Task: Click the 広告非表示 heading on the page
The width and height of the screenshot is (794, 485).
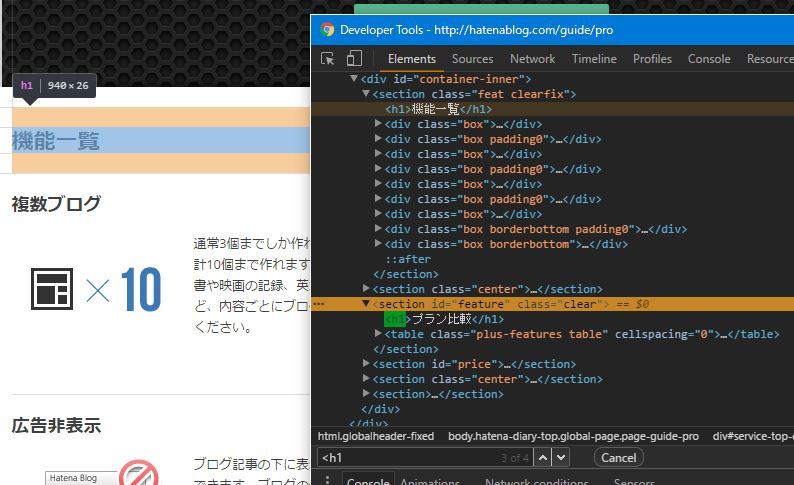Action: [56, 425]
